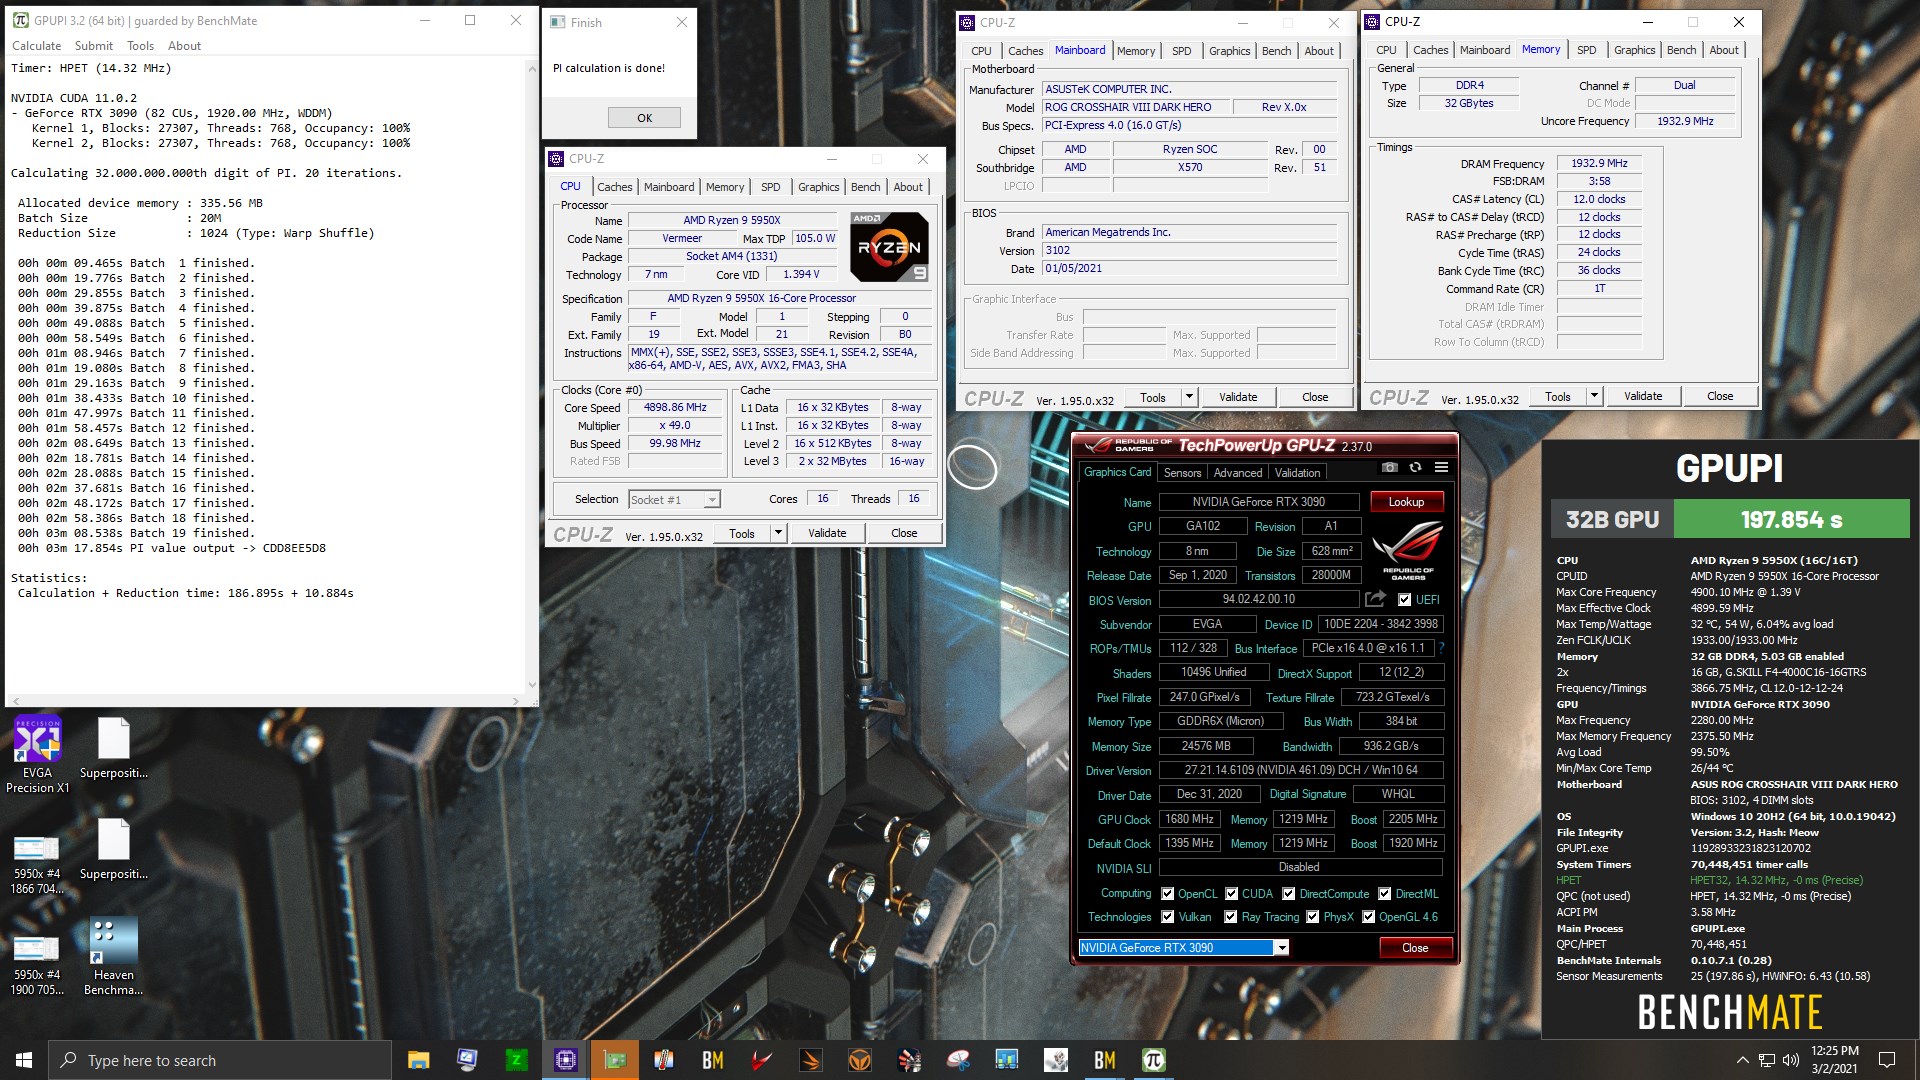
Task: Toggle the CUDA checkbox
Action: [1231, 894]
